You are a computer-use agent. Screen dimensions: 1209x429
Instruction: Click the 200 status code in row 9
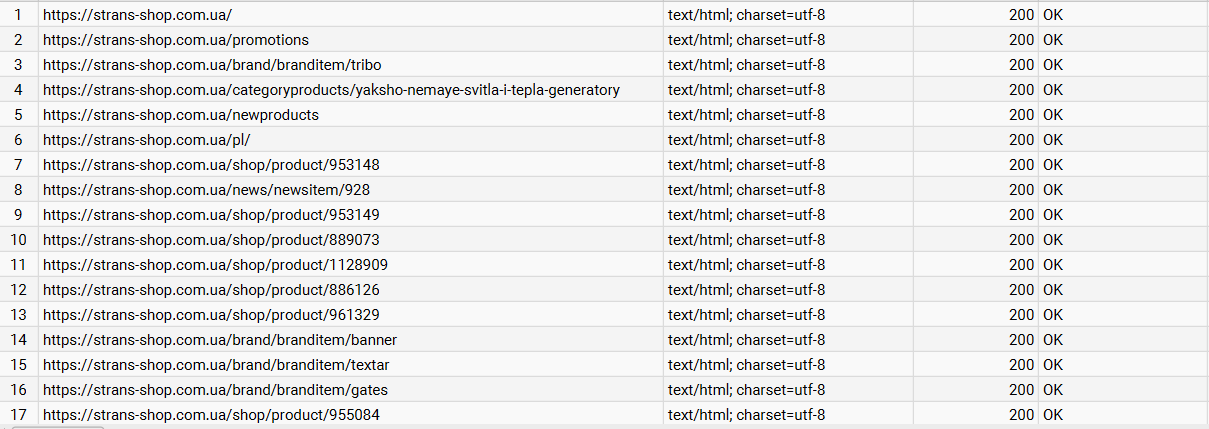pos(1021,215)
